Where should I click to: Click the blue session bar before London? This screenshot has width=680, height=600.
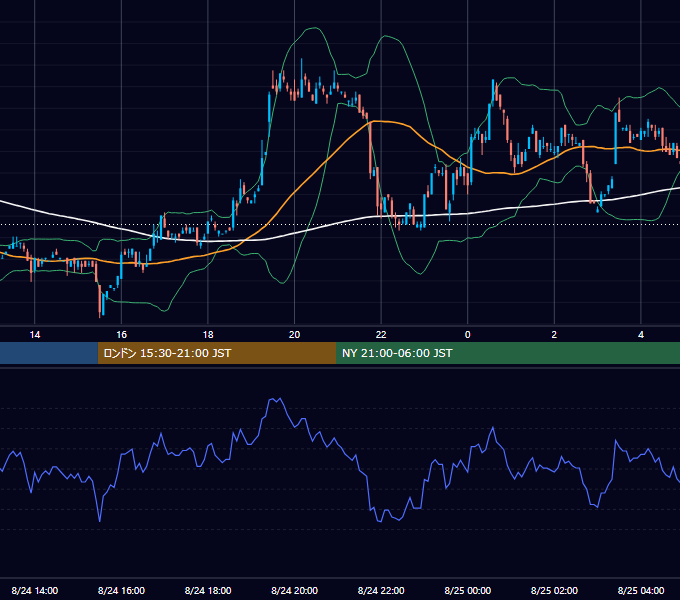[49, 353]
